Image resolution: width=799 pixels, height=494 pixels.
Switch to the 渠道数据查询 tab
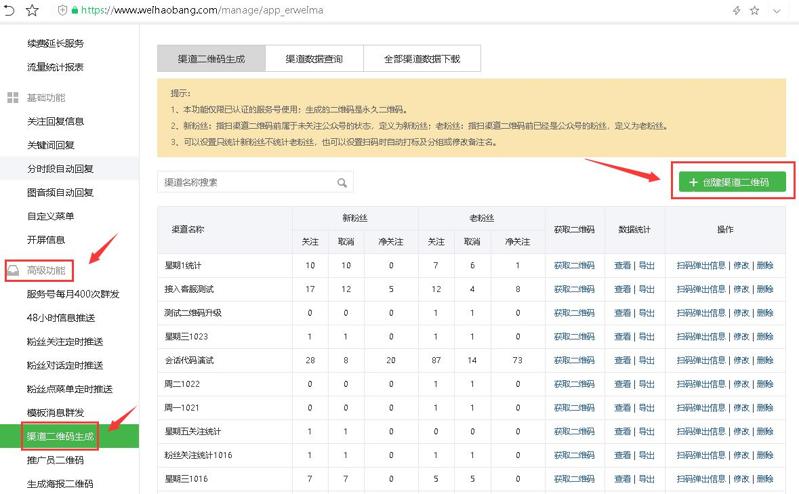point(314,59)
